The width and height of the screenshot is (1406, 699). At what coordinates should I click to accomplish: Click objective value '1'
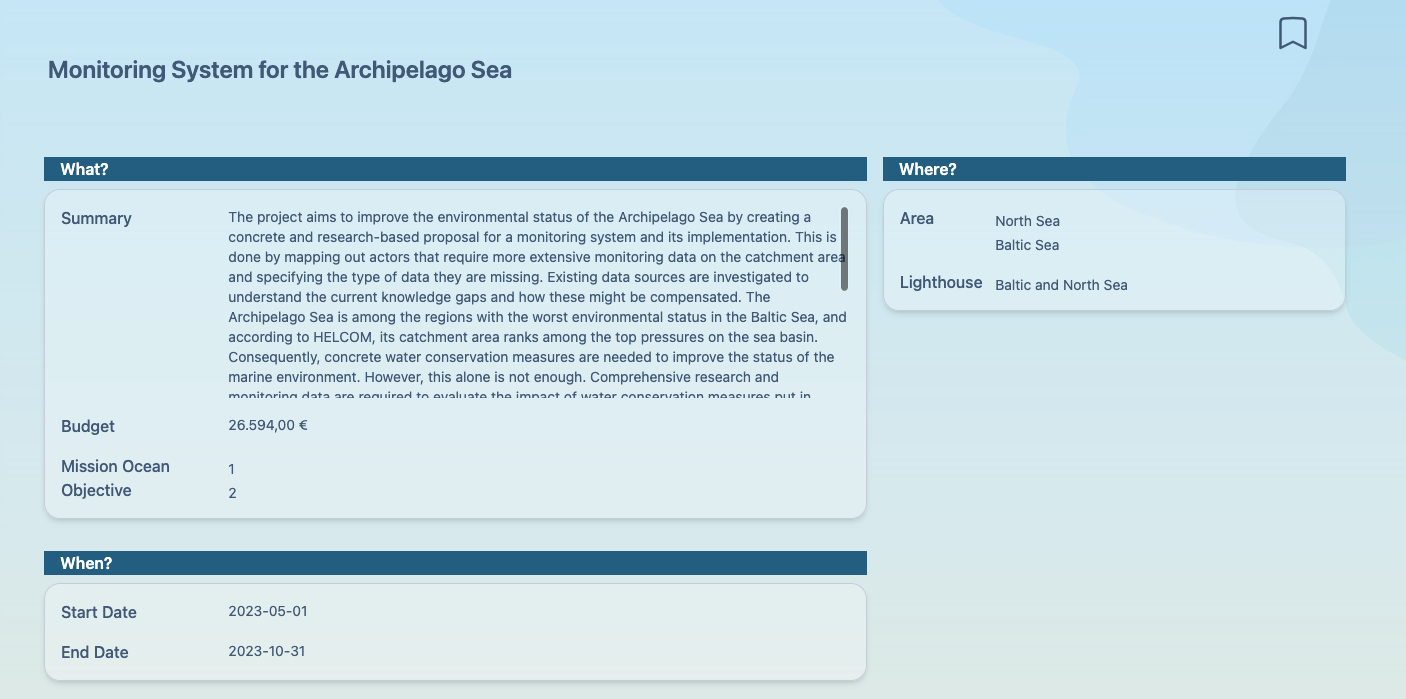tap(232, 469)
